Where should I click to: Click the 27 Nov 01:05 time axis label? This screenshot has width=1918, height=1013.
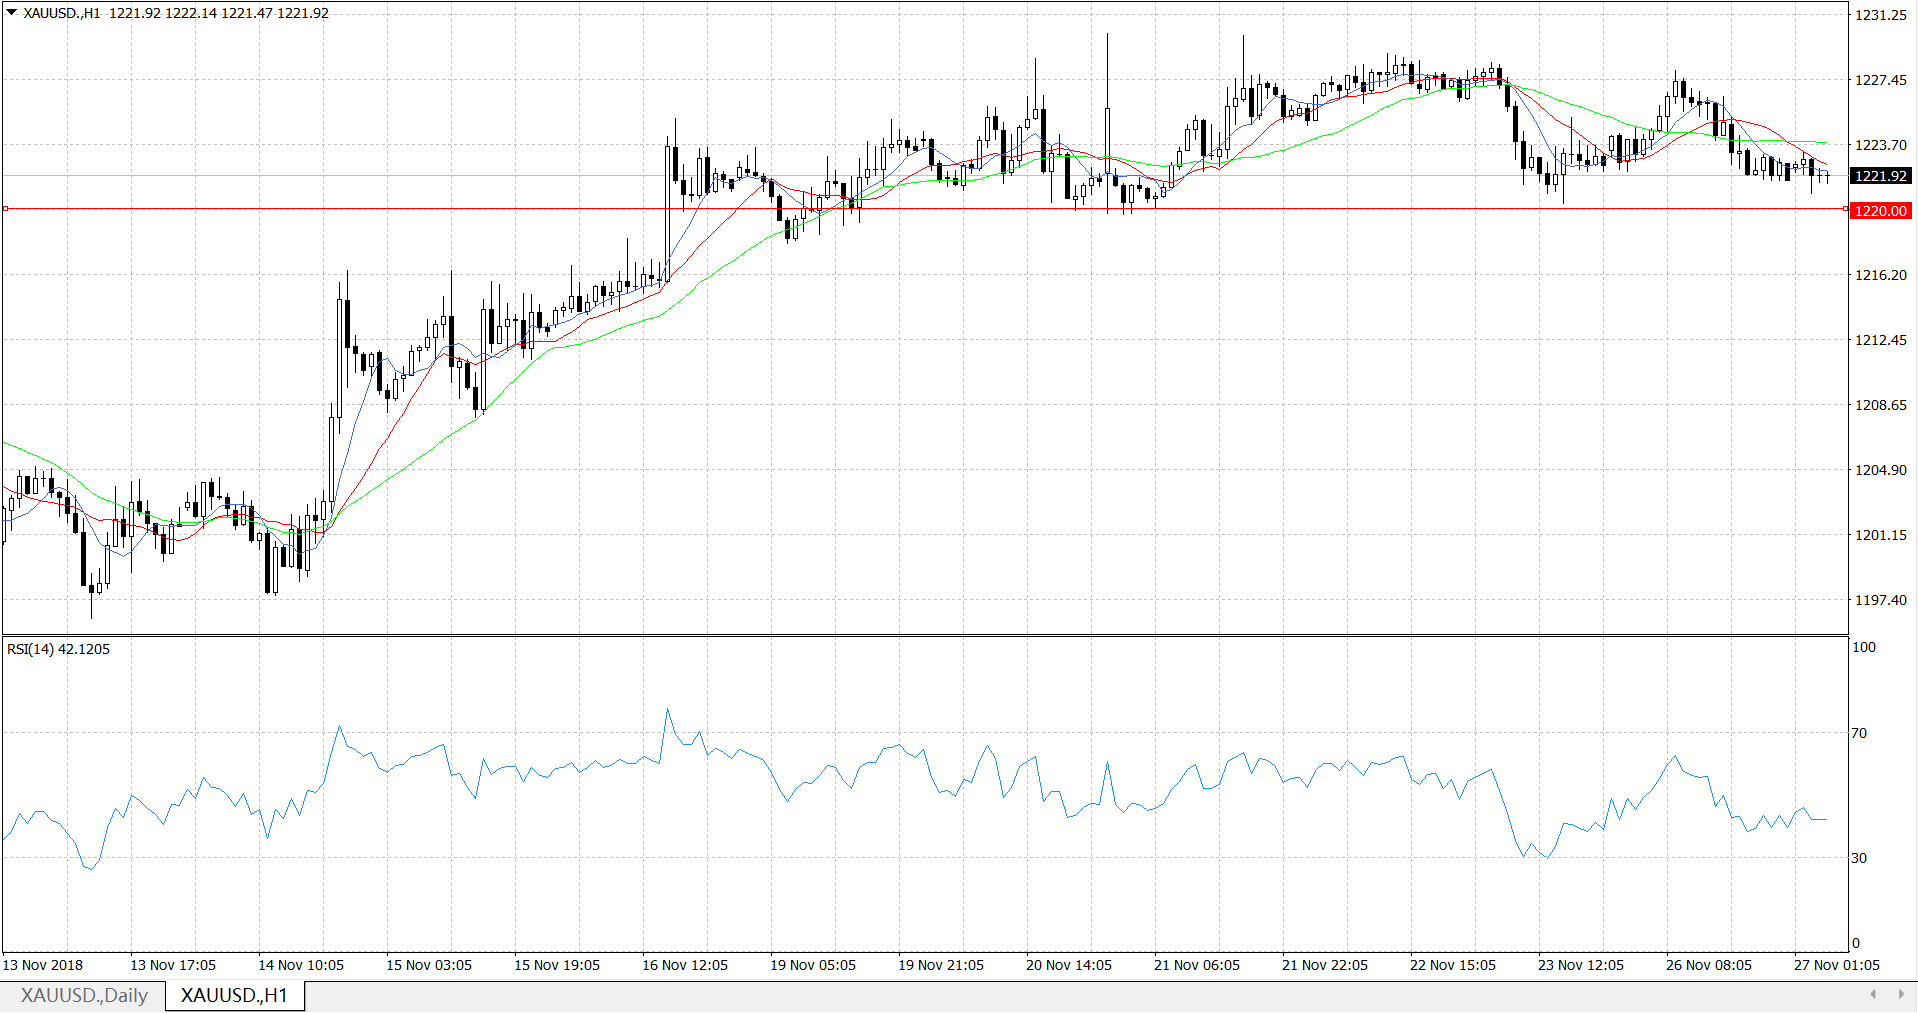pos(1837,965)
